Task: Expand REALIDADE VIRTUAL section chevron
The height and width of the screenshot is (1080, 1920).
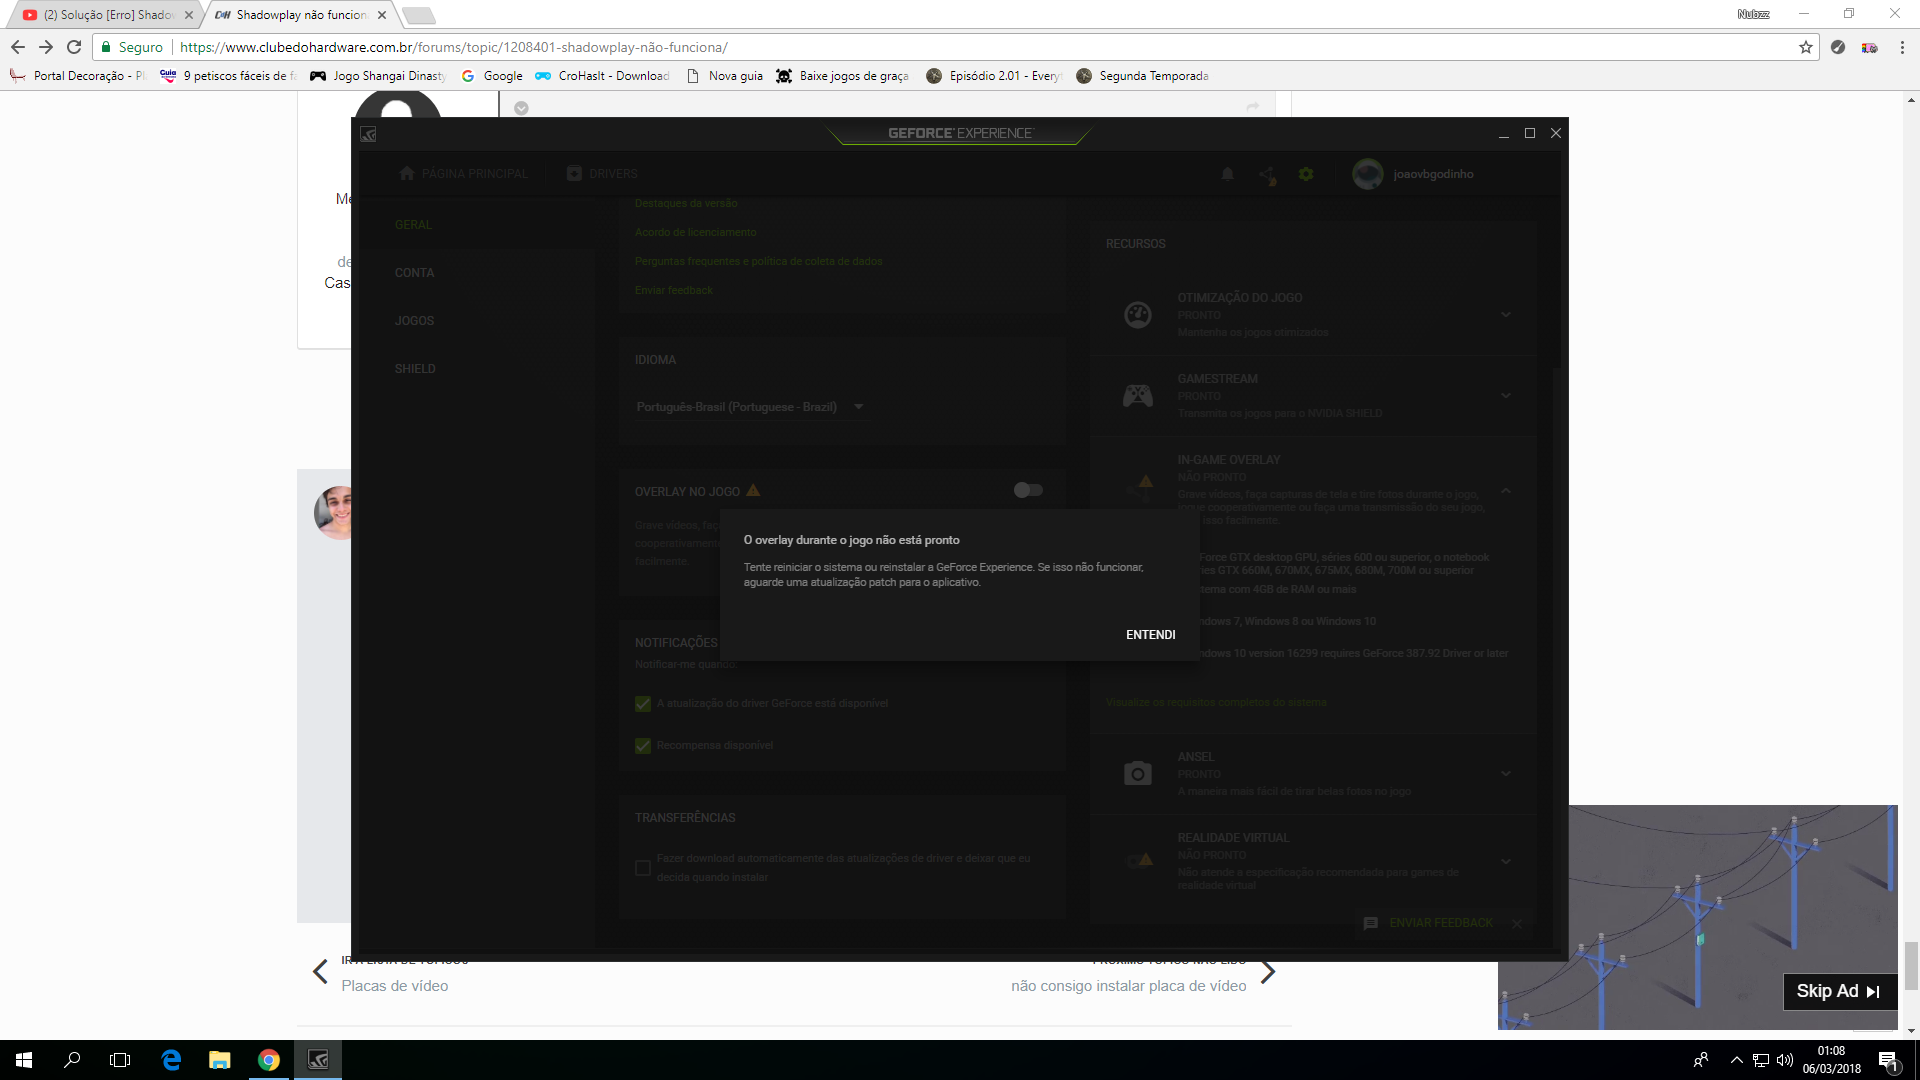Action: point(1505,861)
